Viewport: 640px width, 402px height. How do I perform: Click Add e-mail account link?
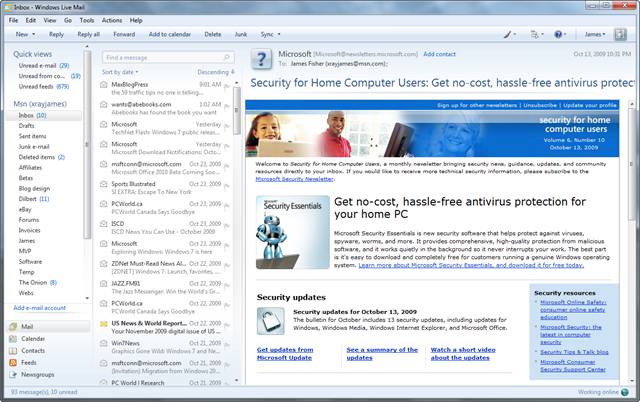pos(40,308)
